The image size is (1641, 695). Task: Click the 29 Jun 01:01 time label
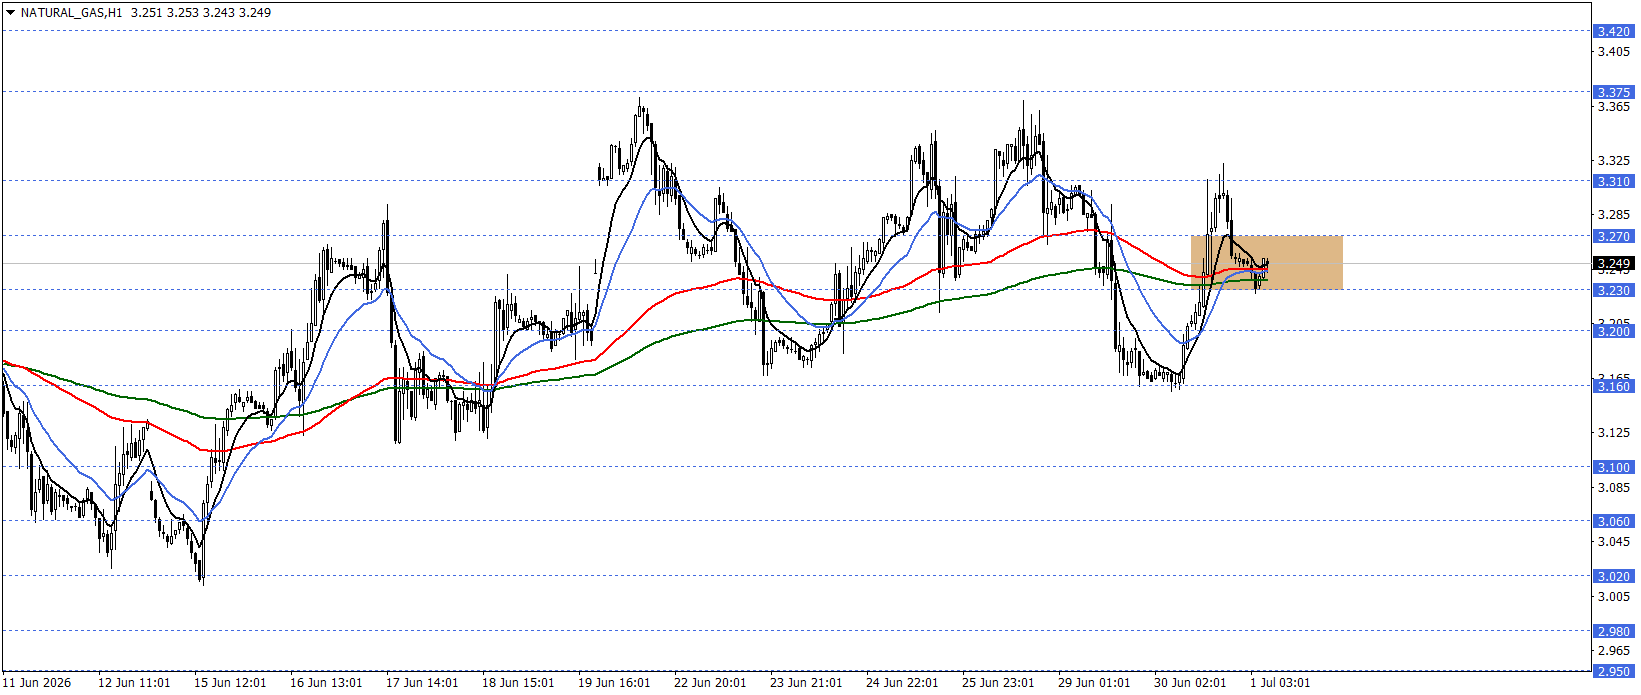point(1094,683)
